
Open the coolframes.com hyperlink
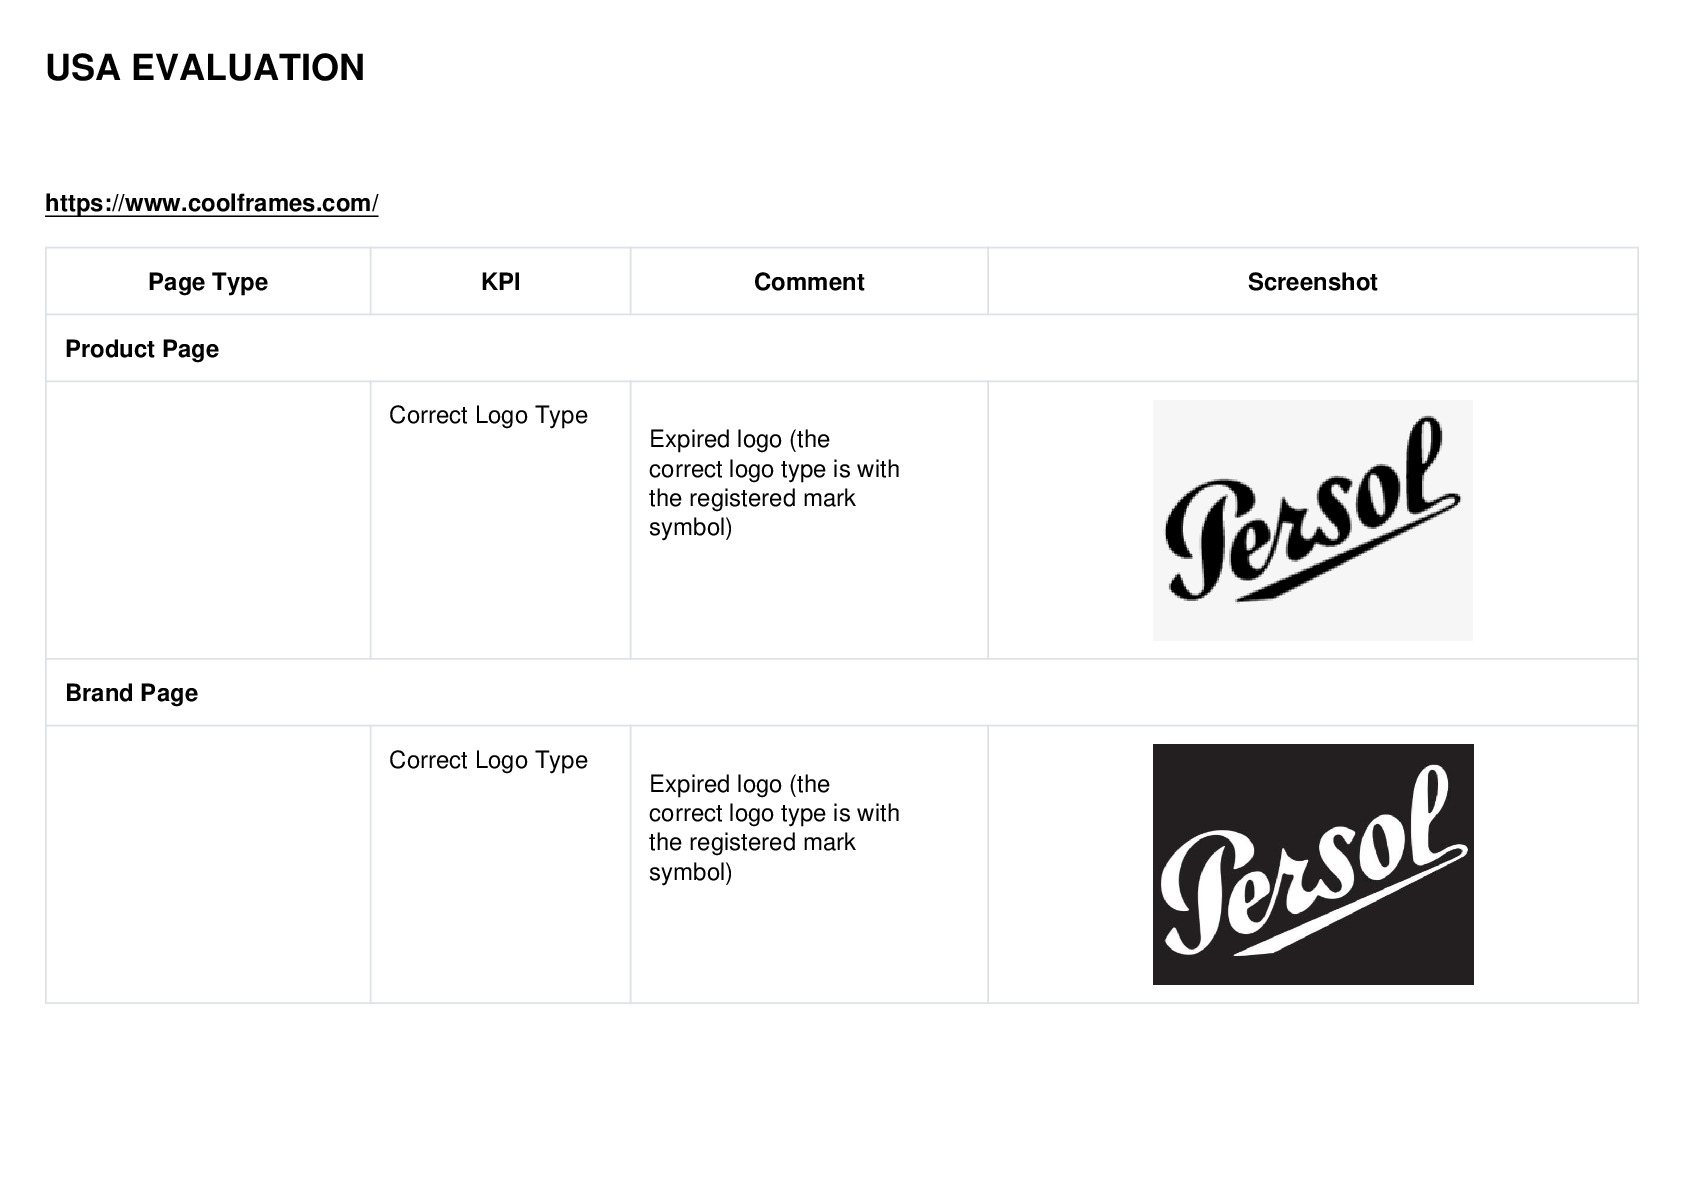[212, 203]
